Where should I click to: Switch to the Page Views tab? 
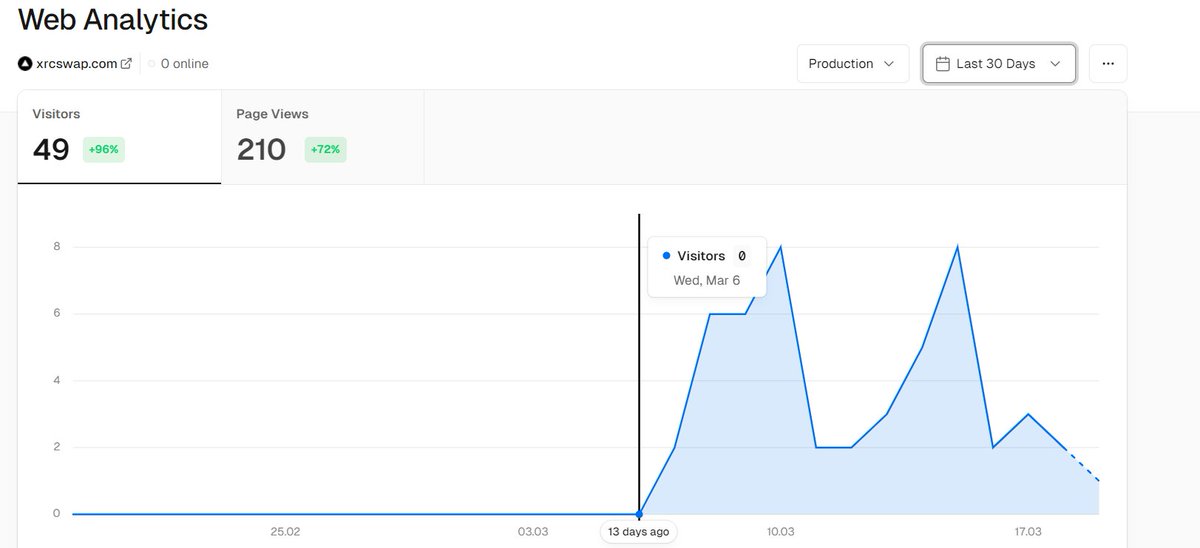point(322,137)
